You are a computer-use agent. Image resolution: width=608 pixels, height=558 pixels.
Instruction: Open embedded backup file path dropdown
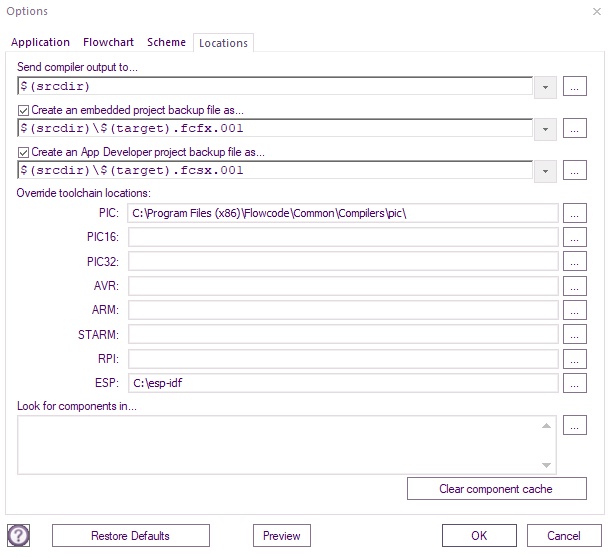click(545, 129)
